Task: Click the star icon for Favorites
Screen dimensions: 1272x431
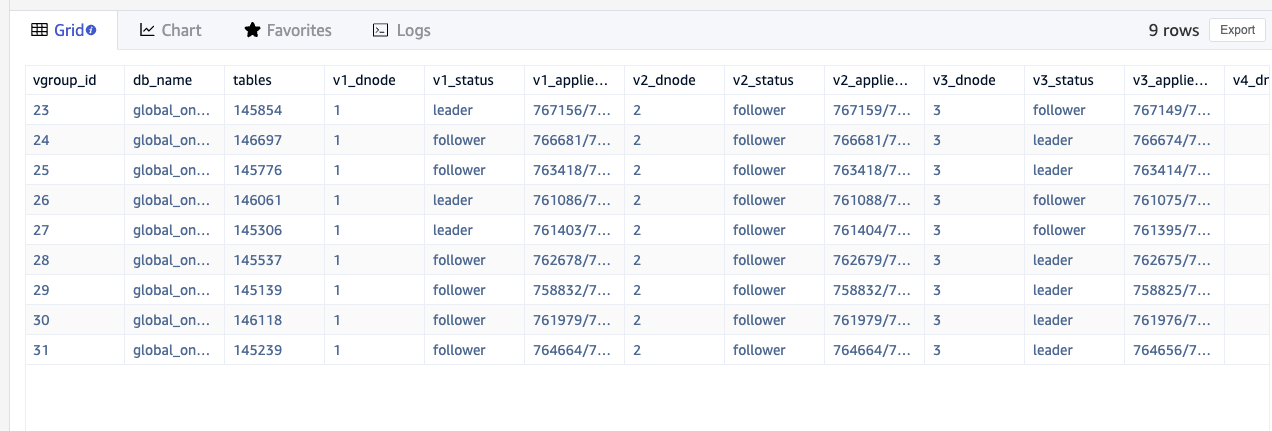Action: 252,30
